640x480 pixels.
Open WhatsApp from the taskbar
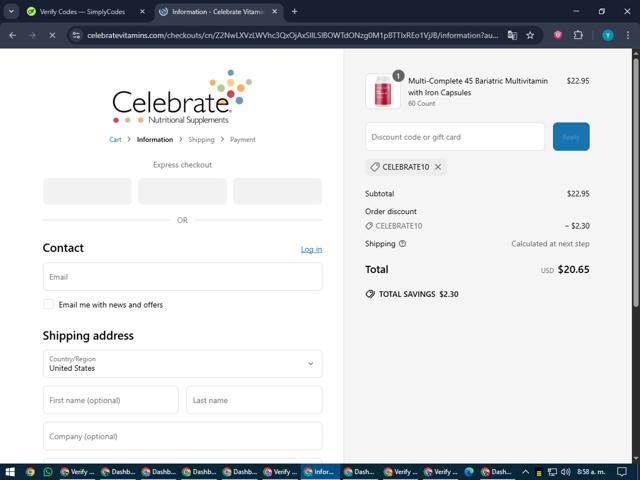[48, 472]
